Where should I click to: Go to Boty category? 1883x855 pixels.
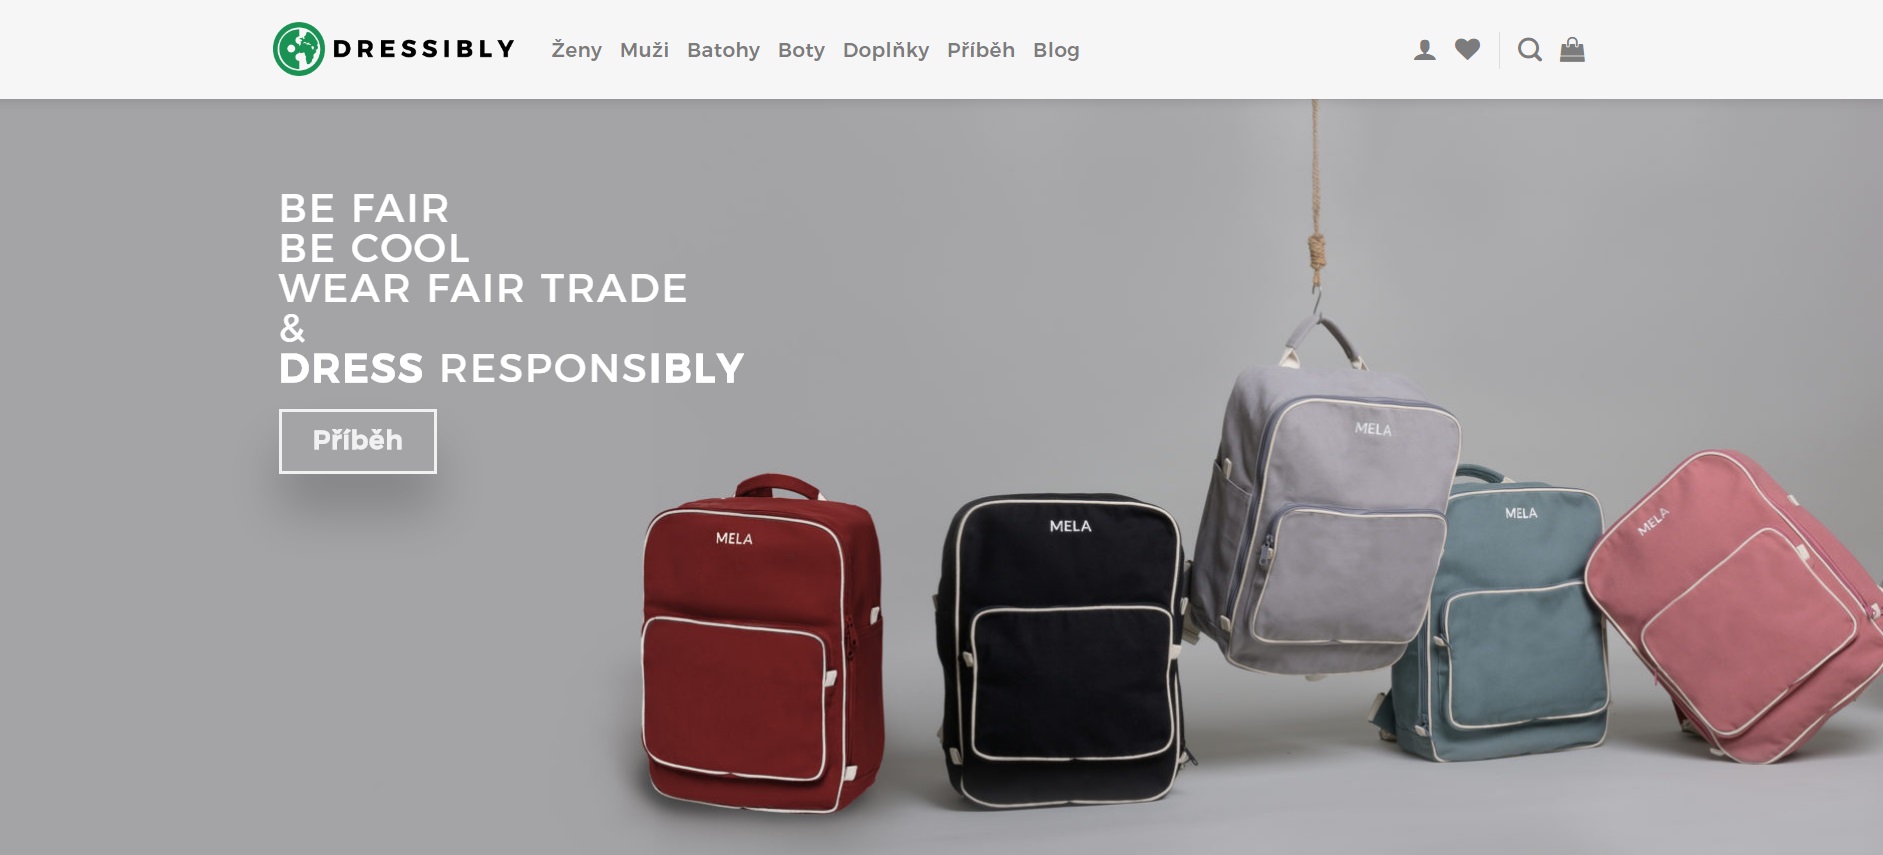[x=801, y=50]
